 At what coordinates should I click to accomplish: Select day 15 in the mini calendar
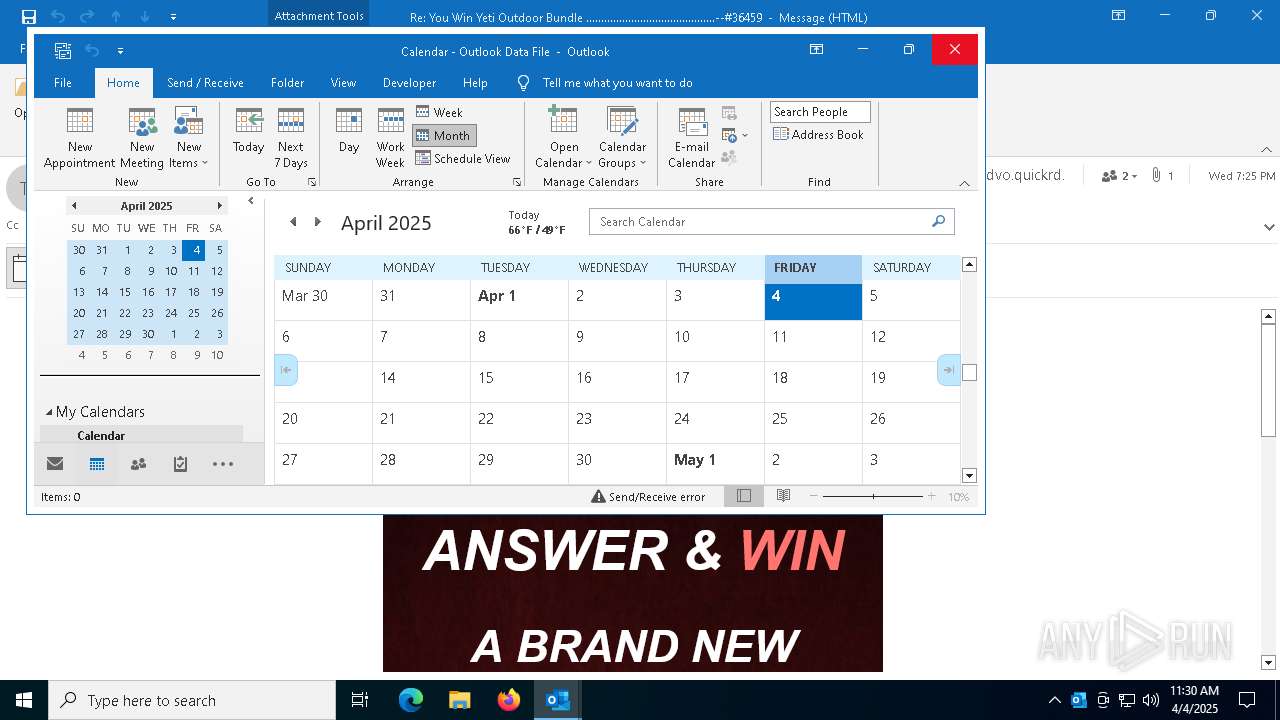(125, 292)
